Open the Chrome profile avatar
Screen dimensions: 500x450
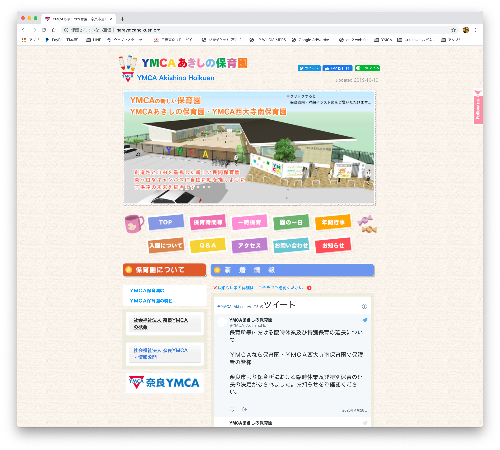pos(466,30)
